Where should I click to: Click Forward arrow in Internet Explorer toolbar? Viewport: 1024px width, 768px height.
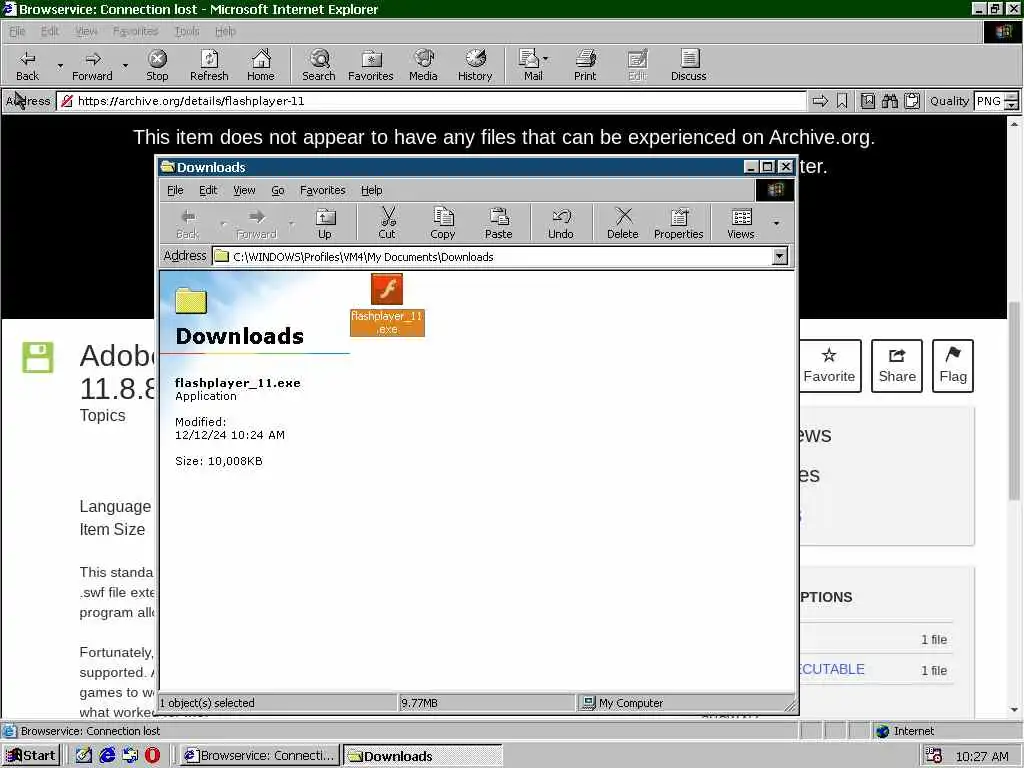tap(92, 65)
